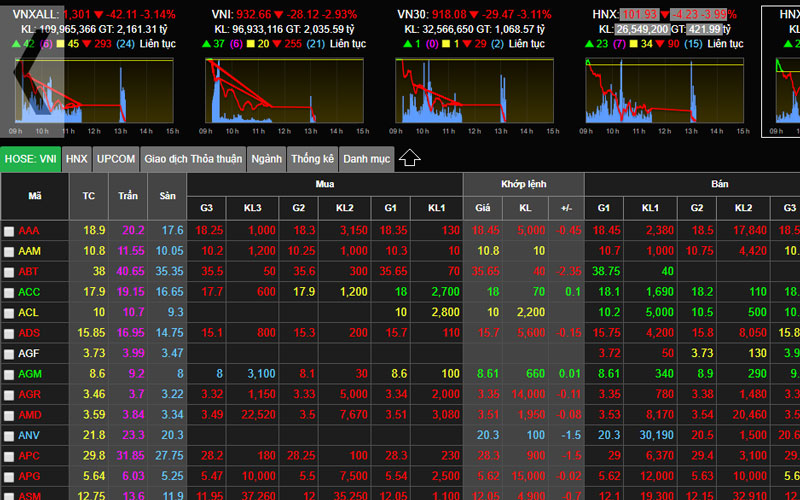Sort by the Mã column header
Screen dimensions: 800x500
click(x=35, y=196)
